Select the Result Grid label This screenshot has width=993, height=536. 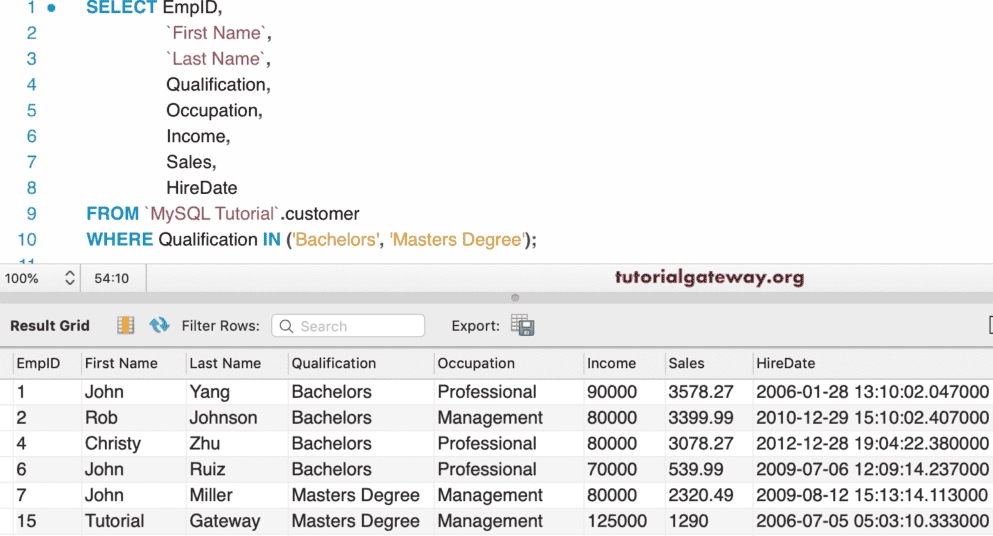click(50, 325)
